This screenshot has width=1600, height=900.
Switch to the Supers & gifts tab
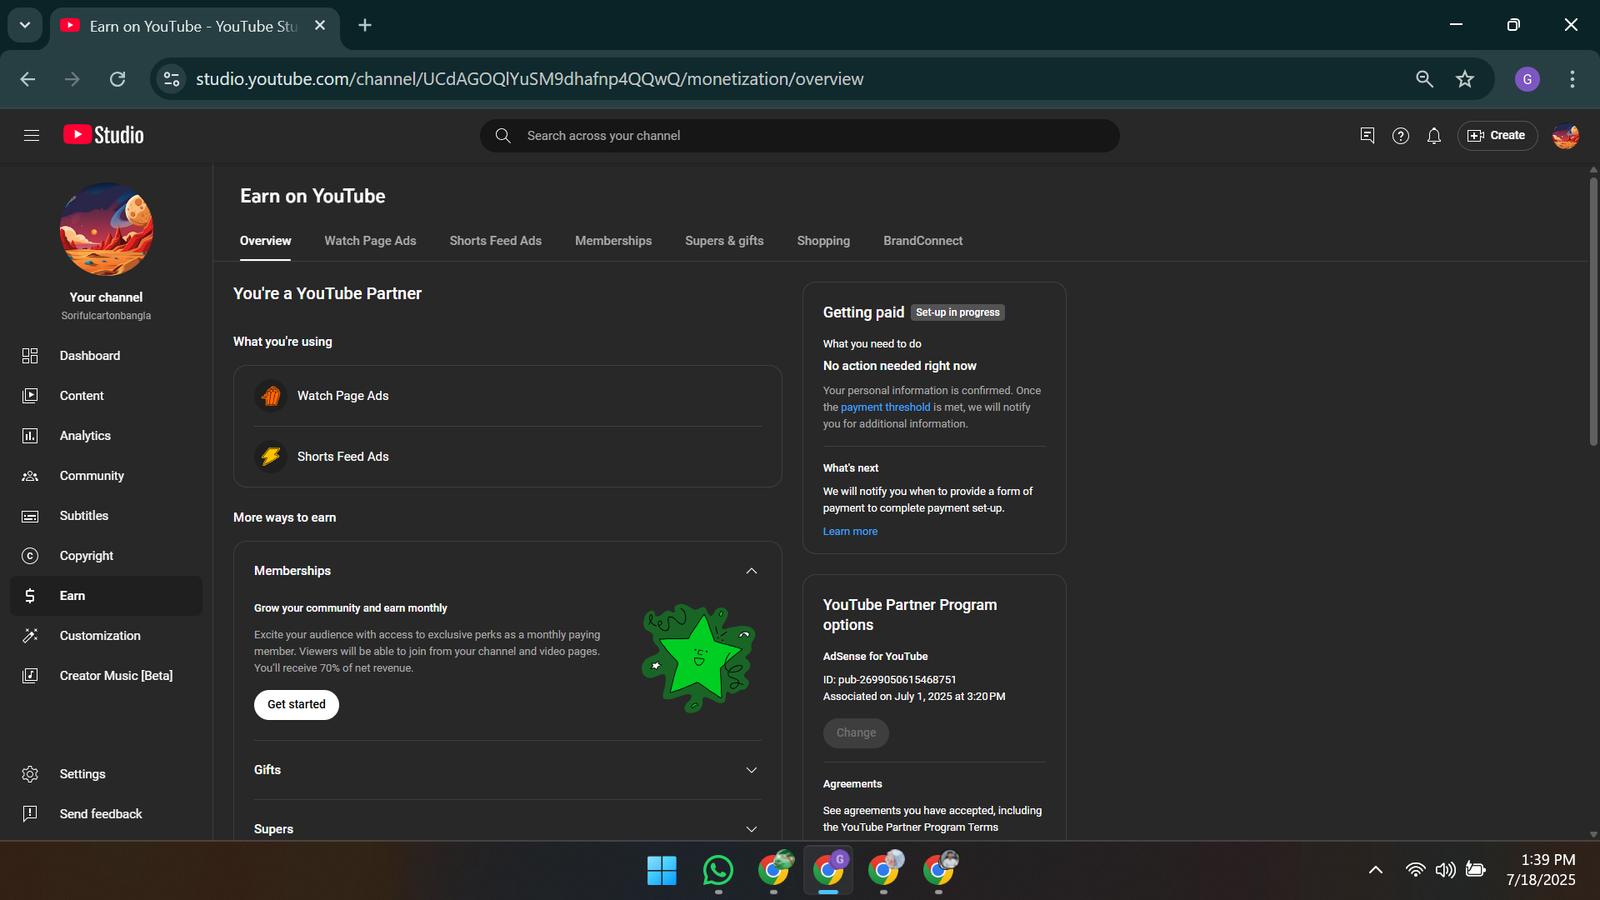pyautogui.click(x=724, y=241)
